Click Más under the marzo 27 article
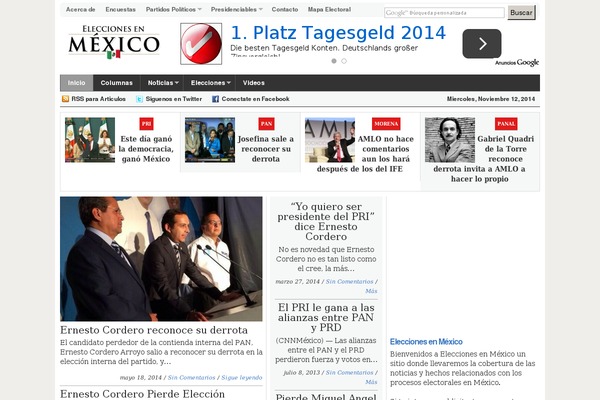Screen dimensions: 600x400 click(x=371, y=291)
